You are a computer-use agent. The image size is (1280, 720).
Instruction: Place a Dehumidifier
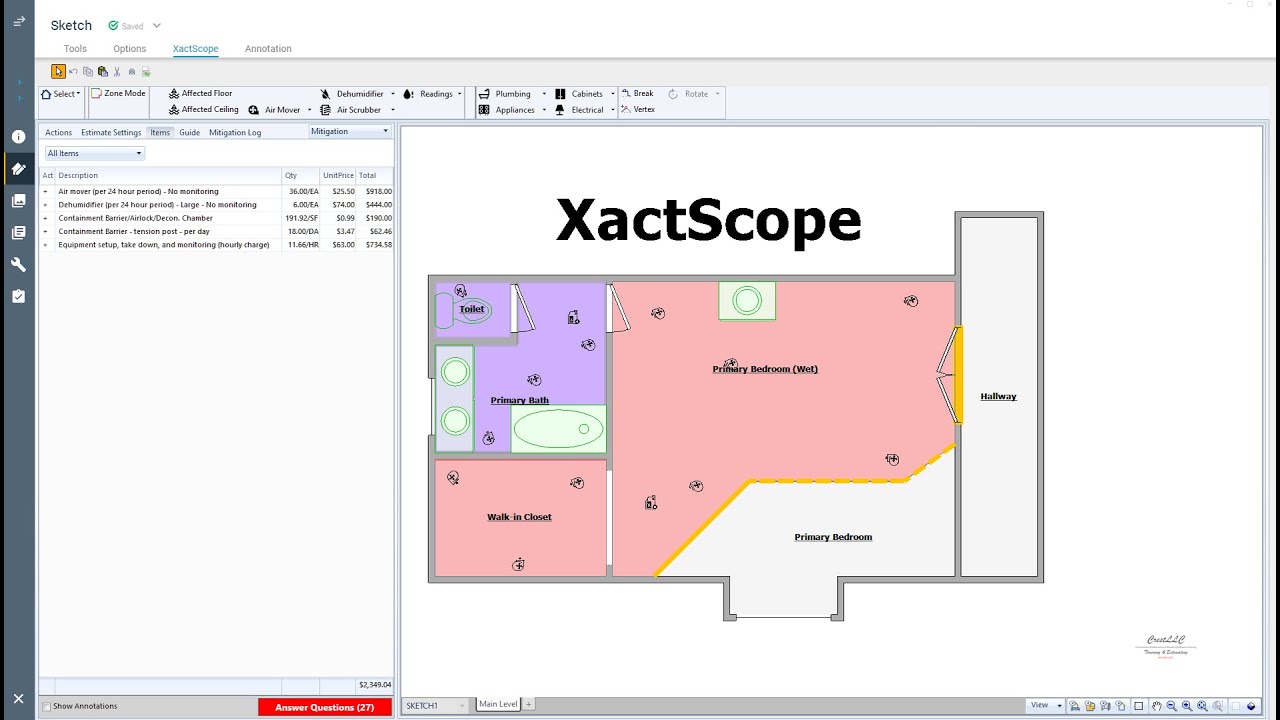point(352,94)
